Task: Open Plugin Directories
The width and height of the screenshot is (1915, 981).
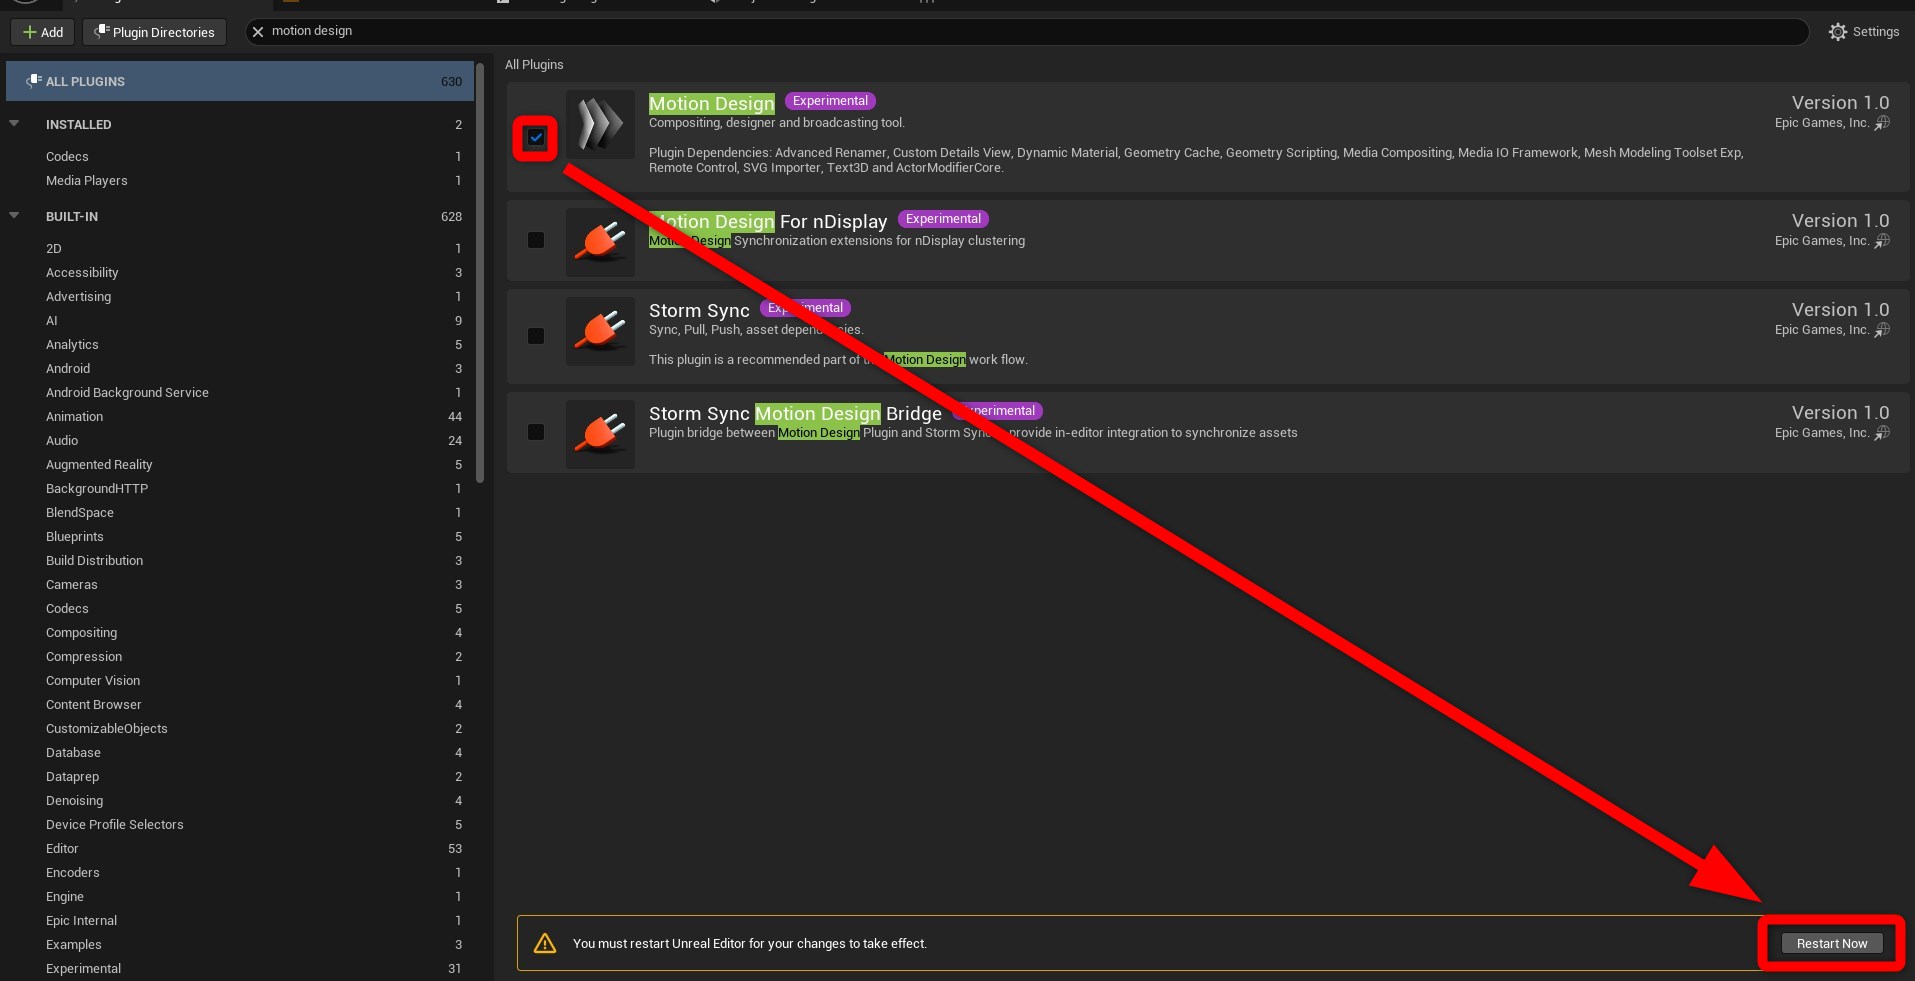Action: pos(155,32)
